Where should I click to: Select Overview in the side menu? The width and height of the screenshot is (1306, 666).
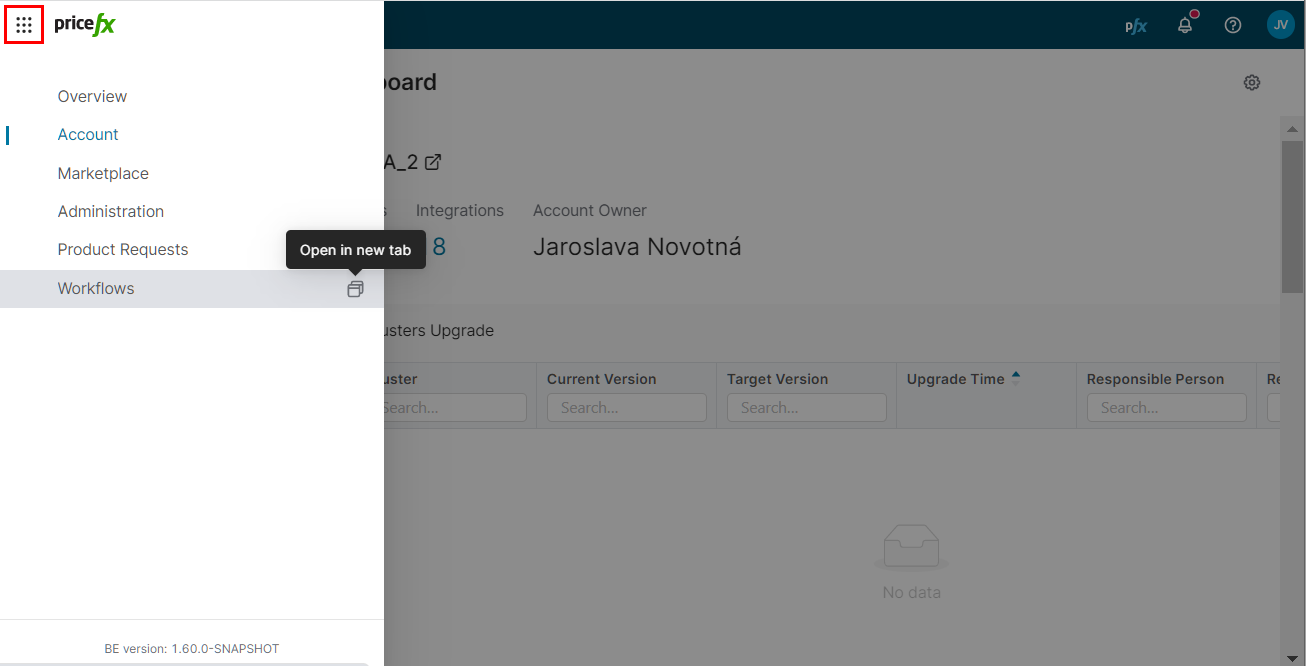(92, 97)
